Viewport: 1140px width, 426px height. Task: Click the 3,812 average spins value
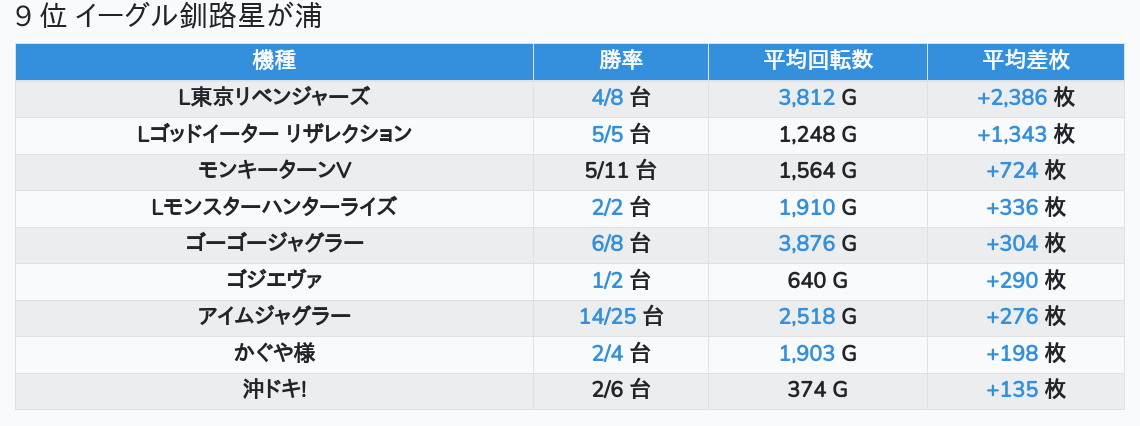806,98
